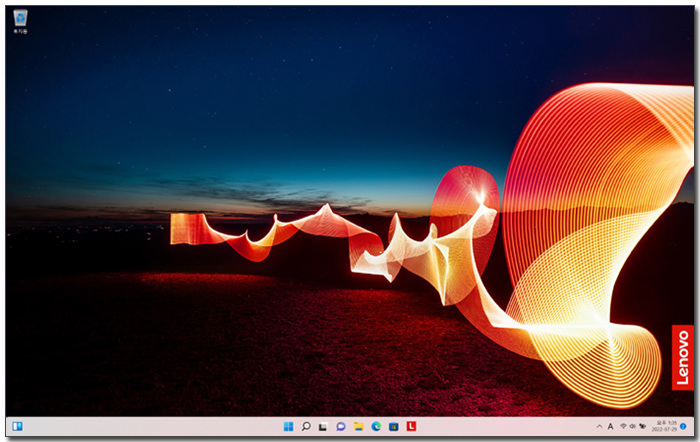Open the blue notification badge

point(683,426)
